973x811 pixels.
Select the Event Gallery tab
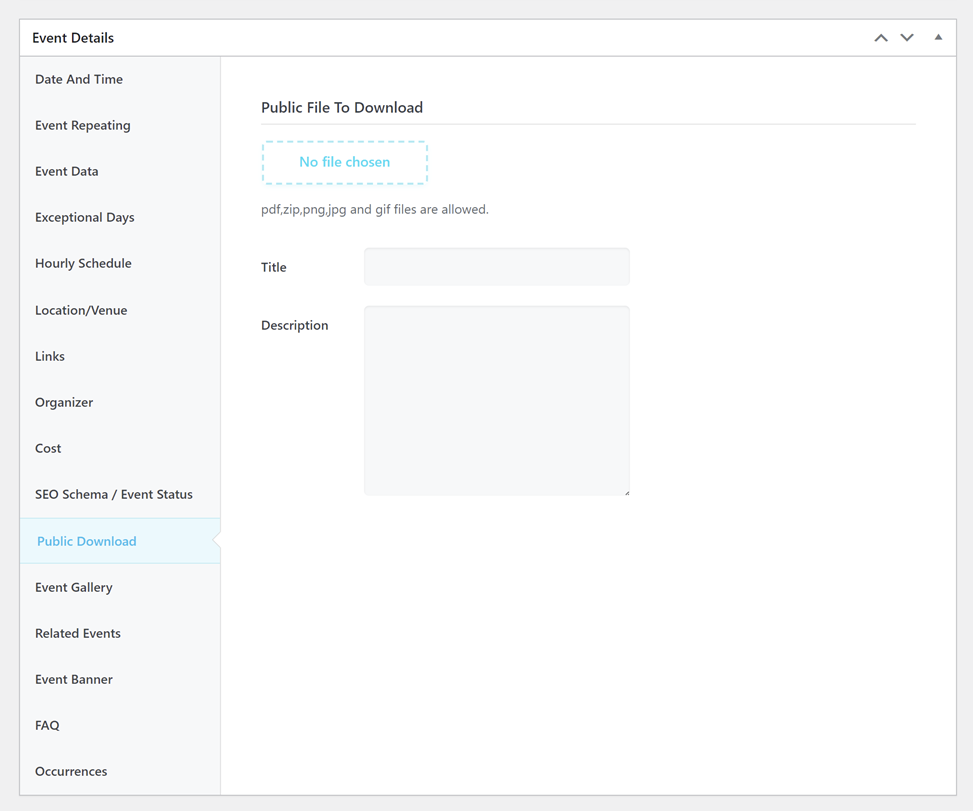coord(74,587)
